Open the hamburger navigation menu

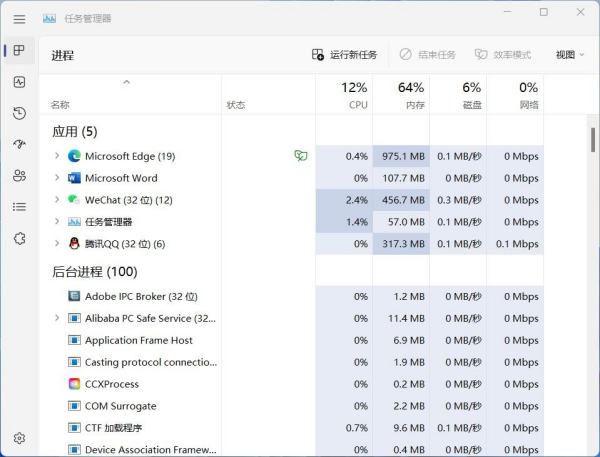pyautogui.click(x=19, y=18)
